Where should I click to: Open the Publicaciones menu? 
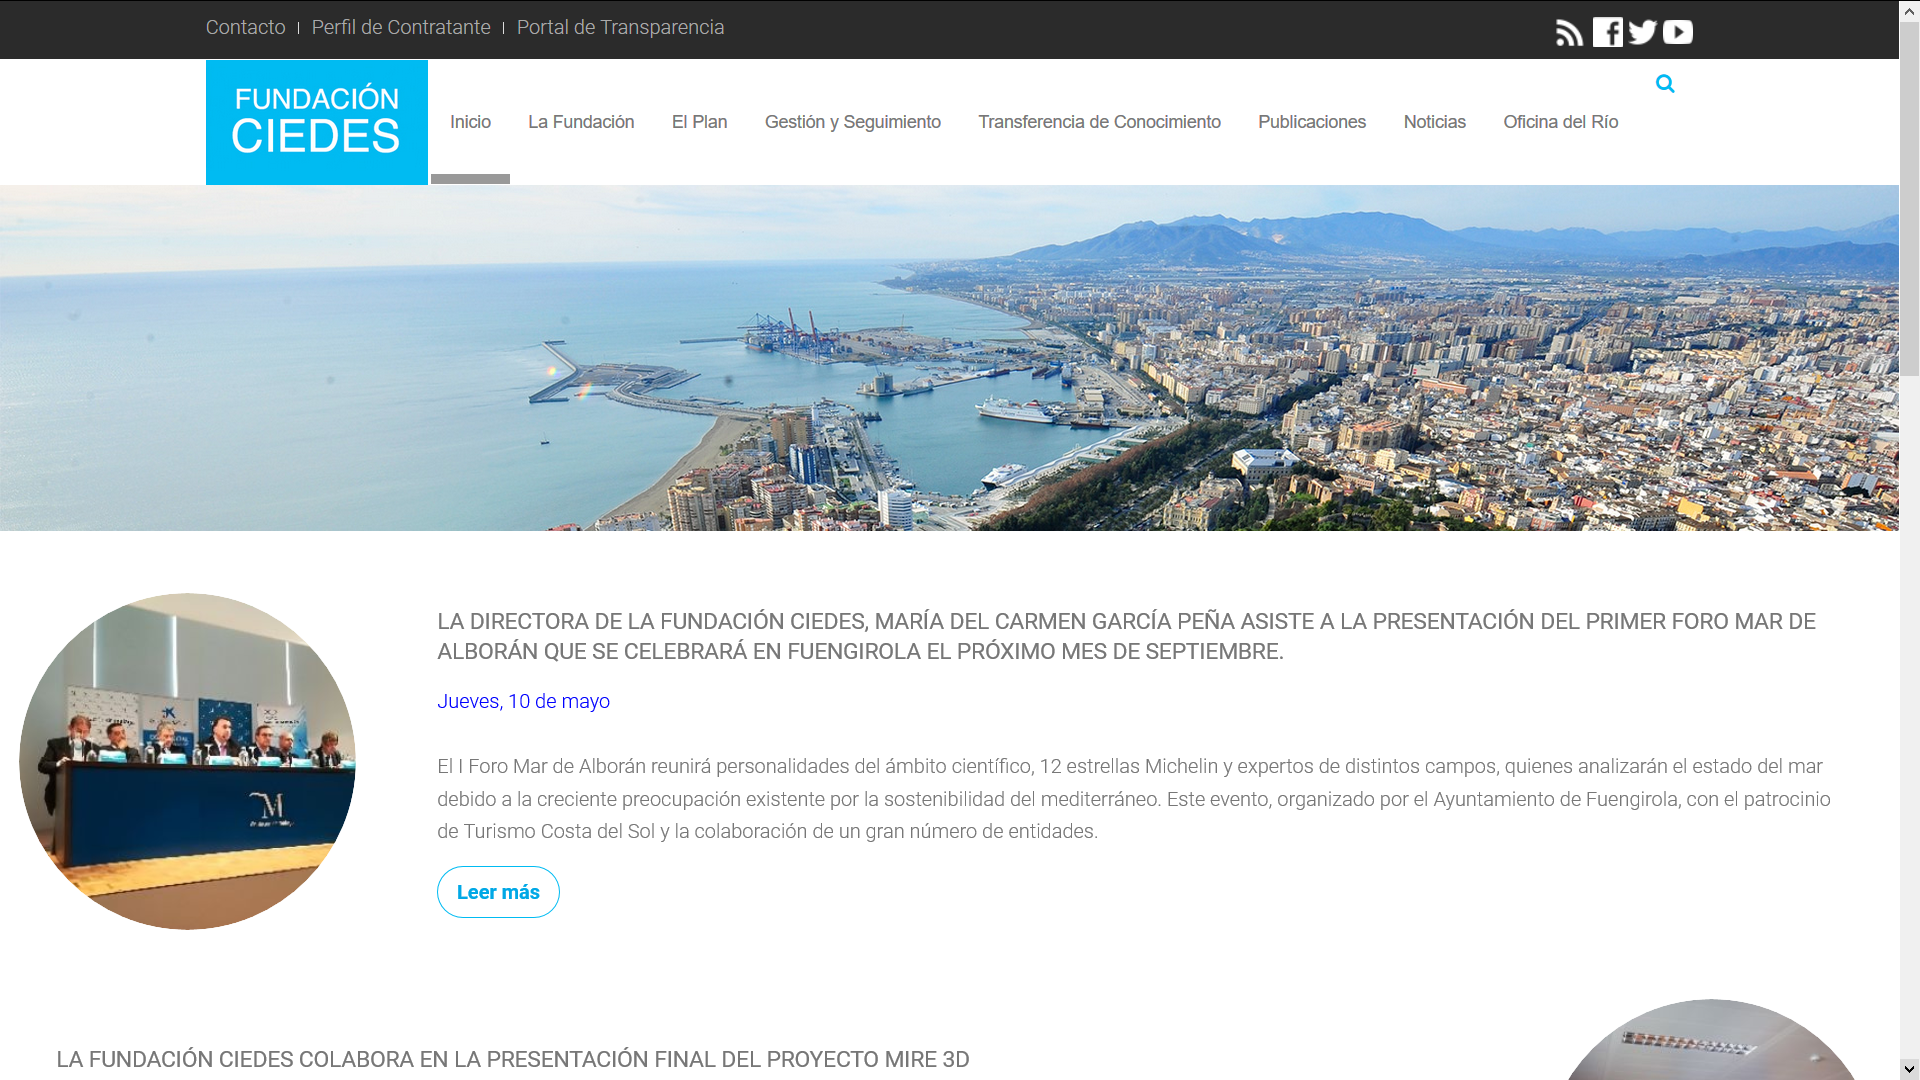tap(1312, 122)
